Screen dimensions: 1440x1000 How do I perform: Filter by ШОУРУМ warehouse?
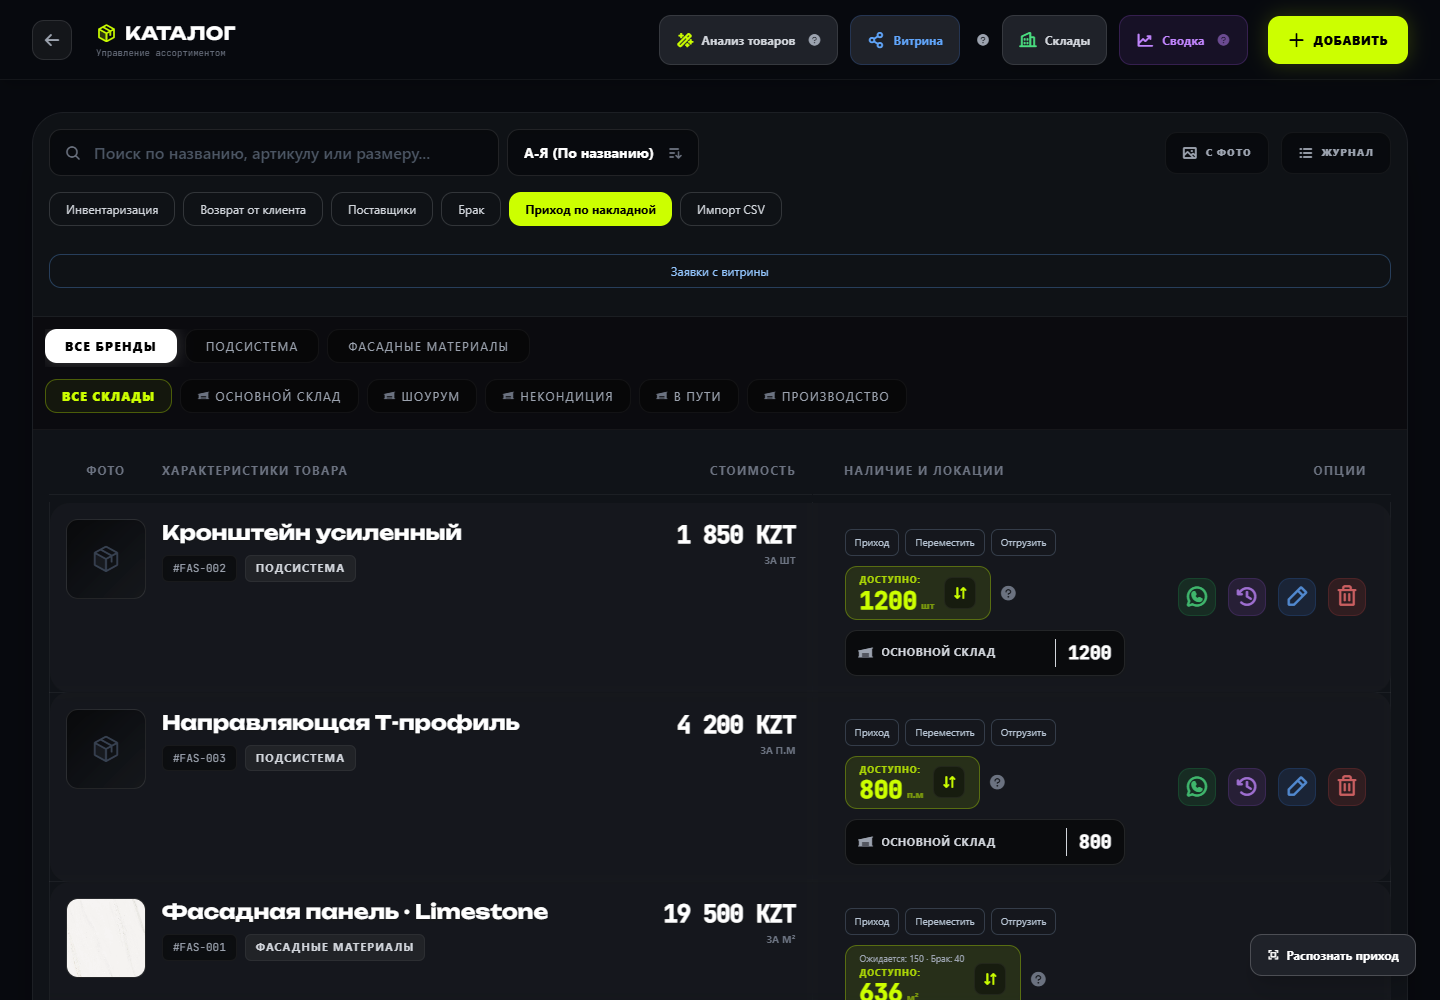tap(422, 396)
